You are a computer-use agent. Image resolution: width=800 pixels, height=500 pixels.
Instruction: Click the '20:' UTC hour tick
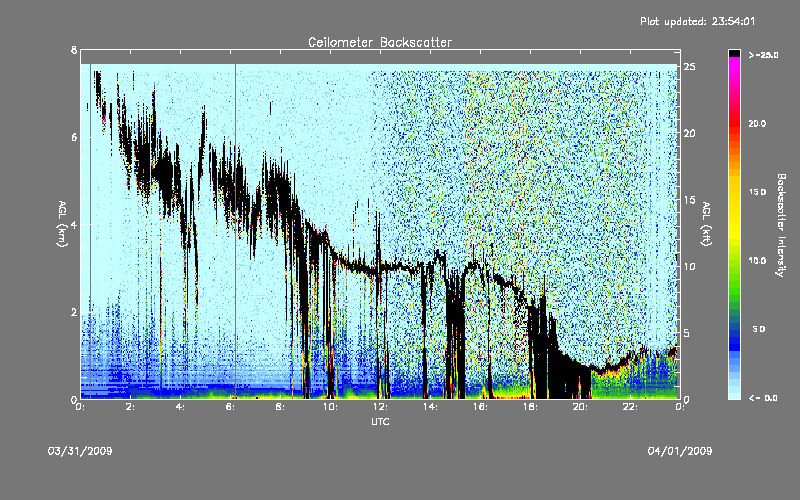point(580,407)
